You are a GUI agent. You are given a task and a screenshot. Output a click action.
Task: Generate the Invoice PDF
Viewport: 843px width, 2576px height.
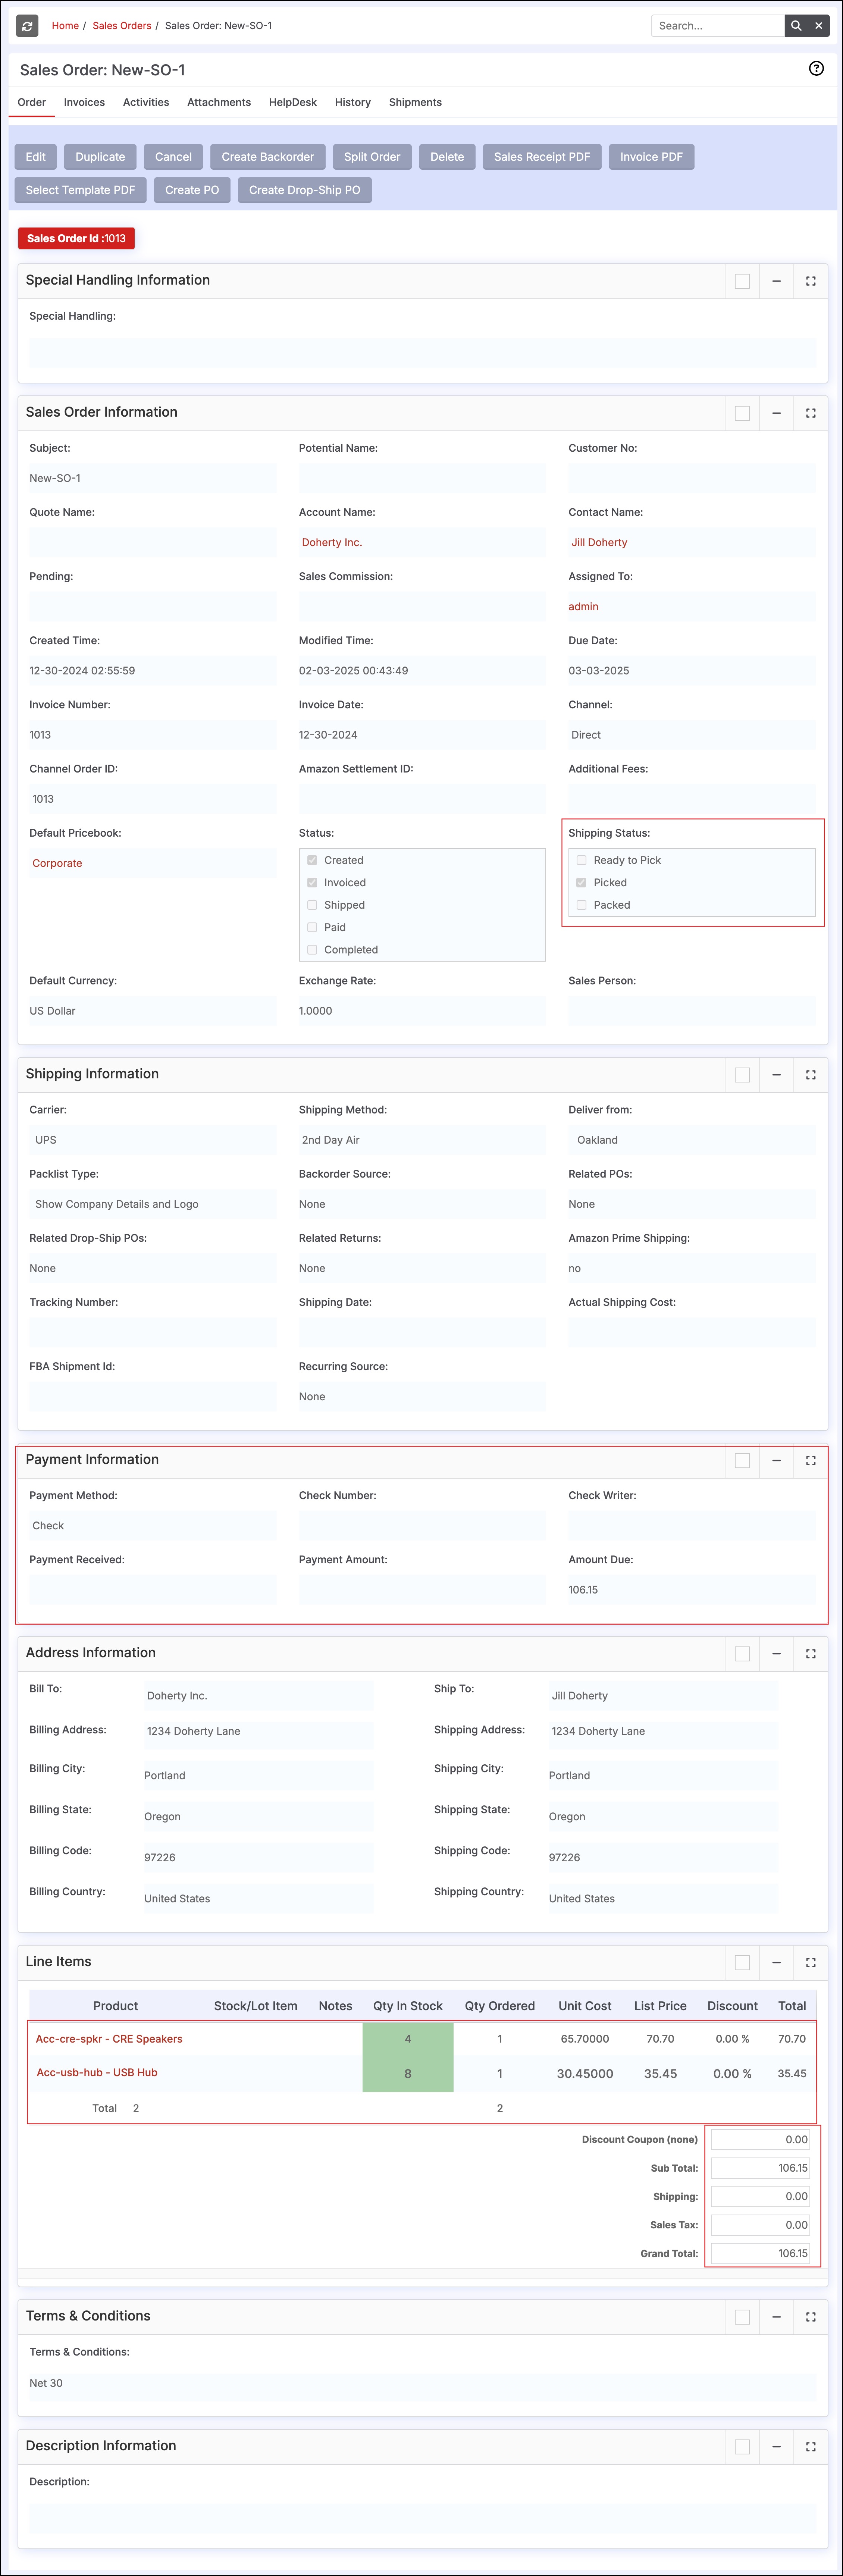652,157
